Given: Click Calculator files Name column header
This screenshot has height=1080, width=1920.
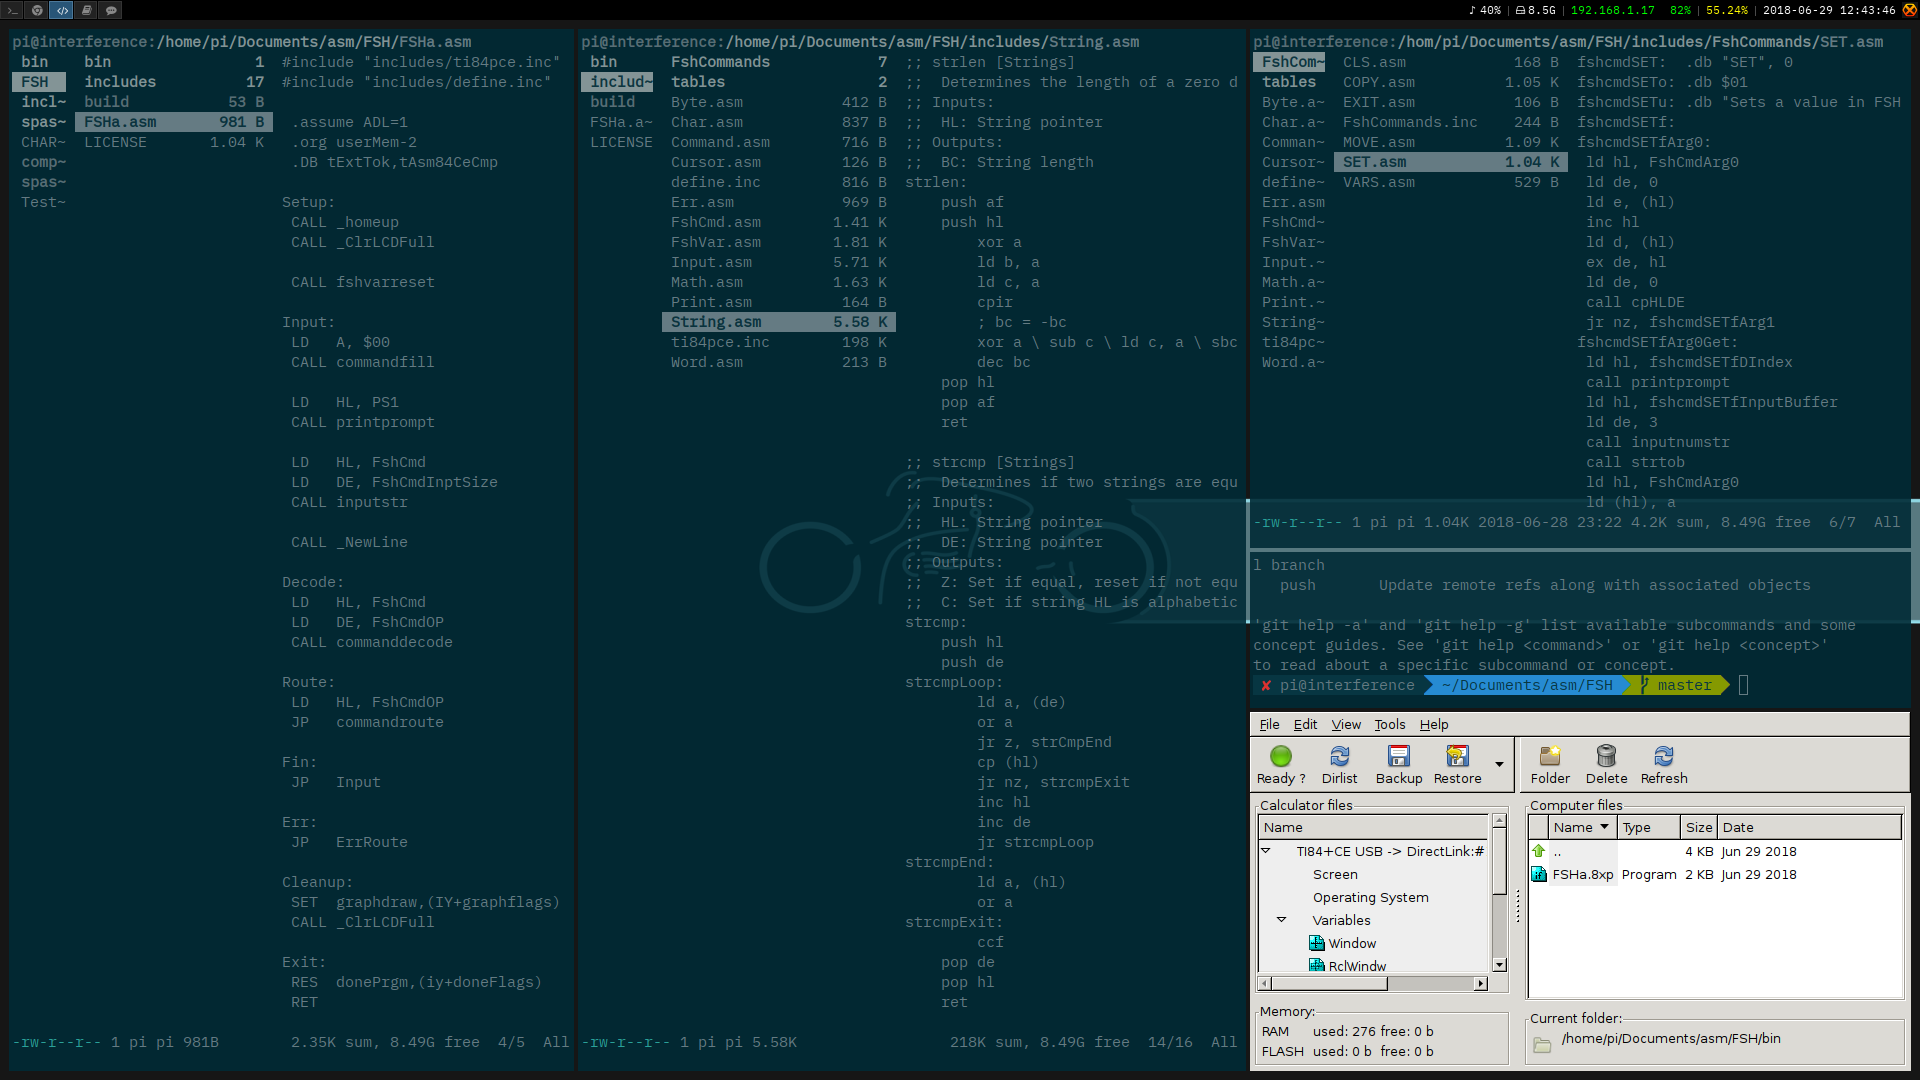Looking at the screenshot, I should [x=1373, y=827].
